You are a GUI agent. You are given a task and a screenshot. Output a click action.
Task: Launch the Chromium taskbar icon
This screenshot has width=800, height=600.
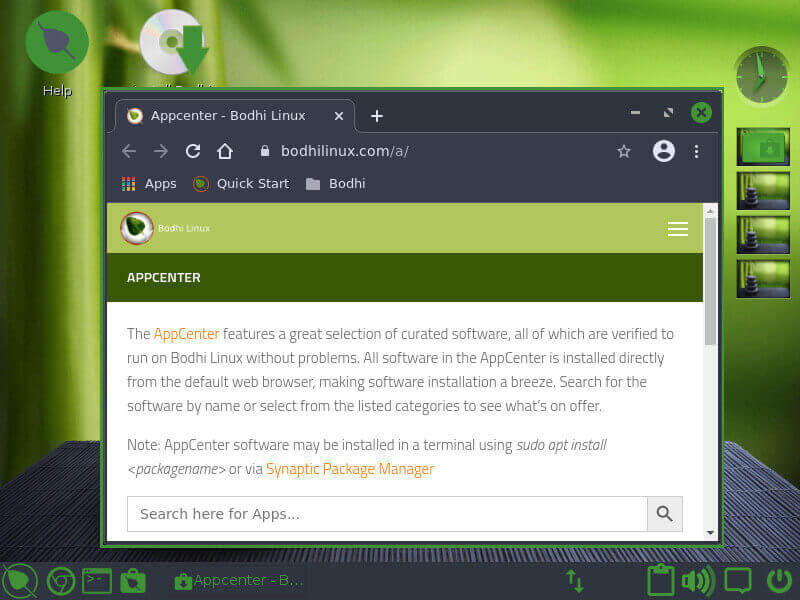pos(61,581)
